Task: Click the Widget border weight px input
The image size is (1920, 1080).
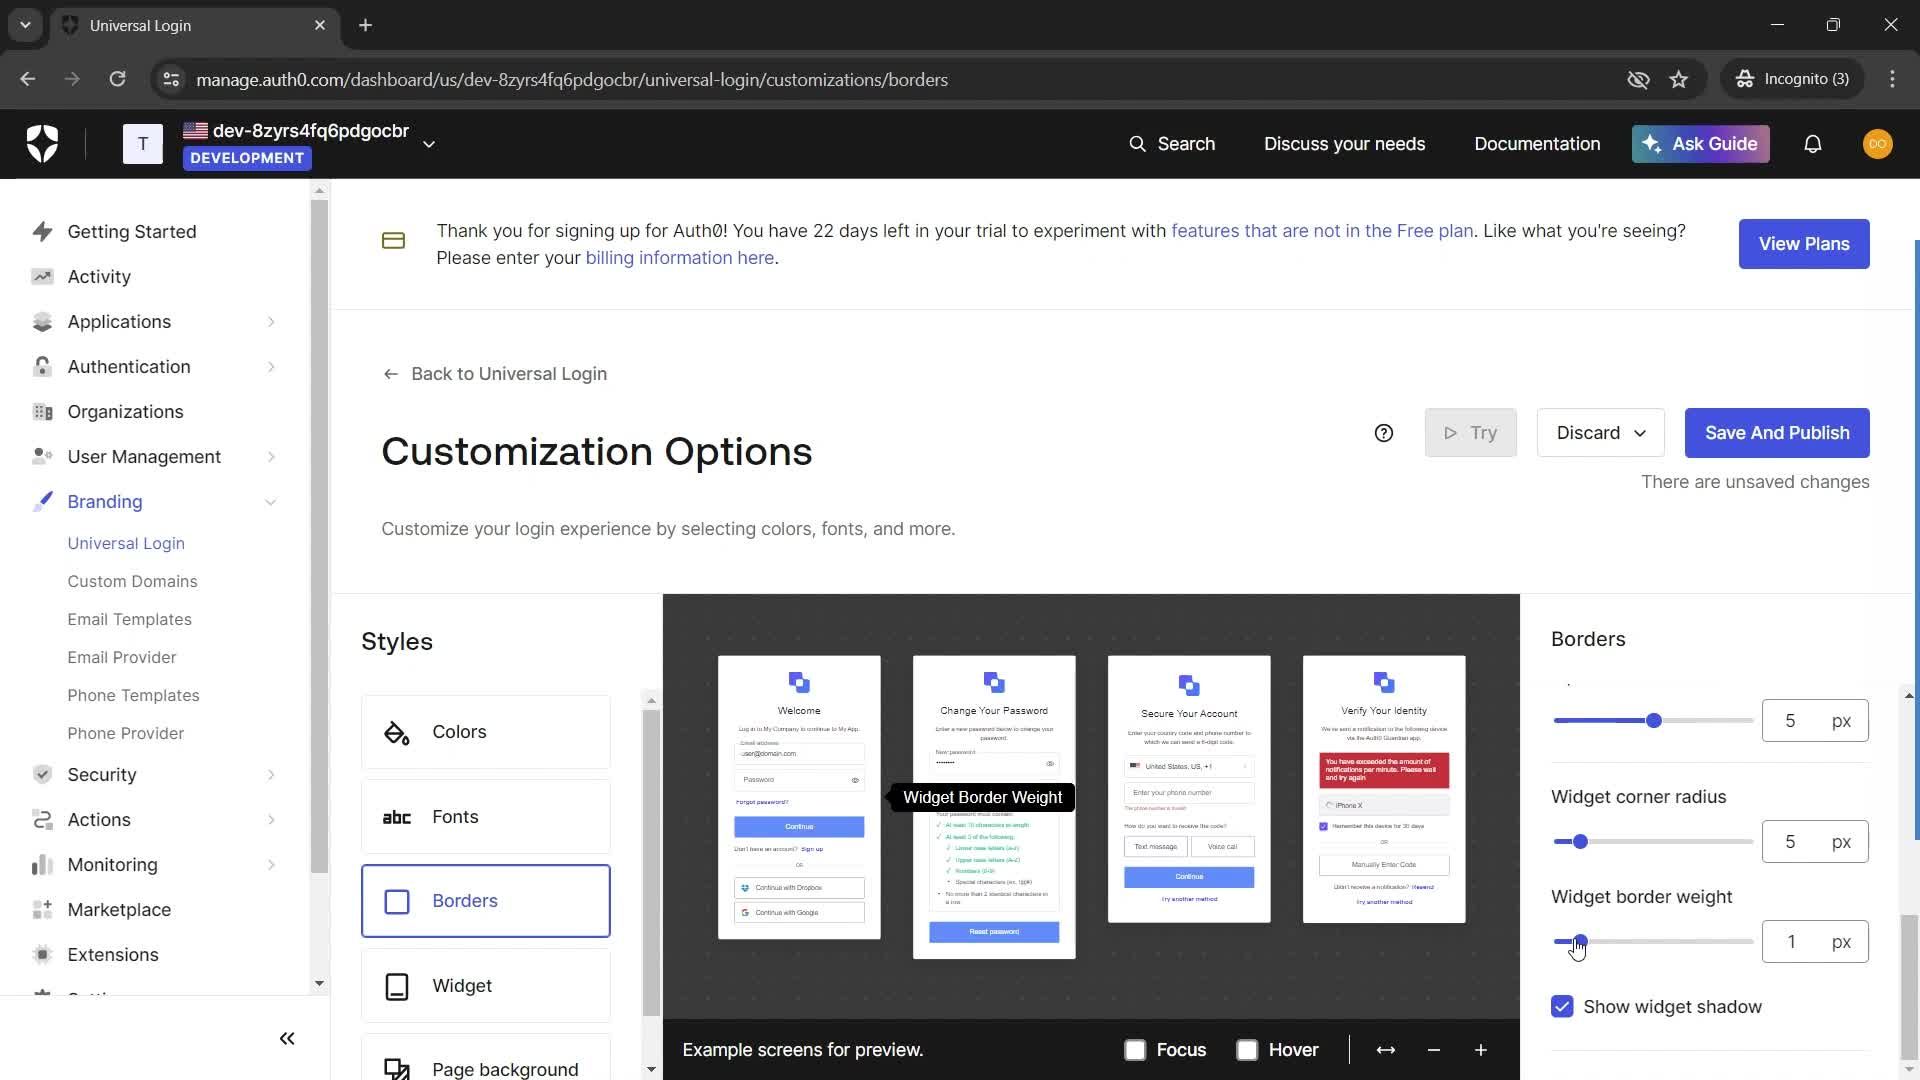Action: click(x=1814, y=942)
